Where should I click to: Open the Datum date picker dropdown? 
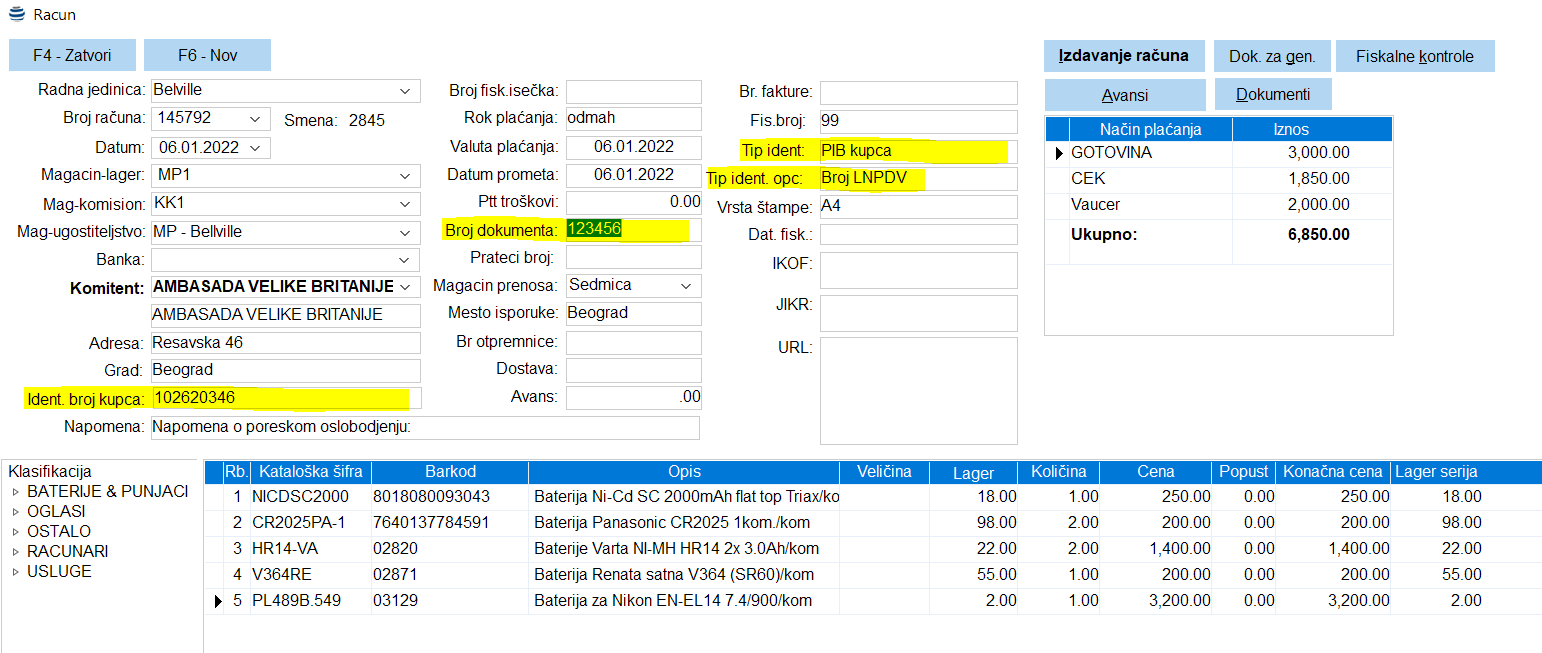click(257, 148)
